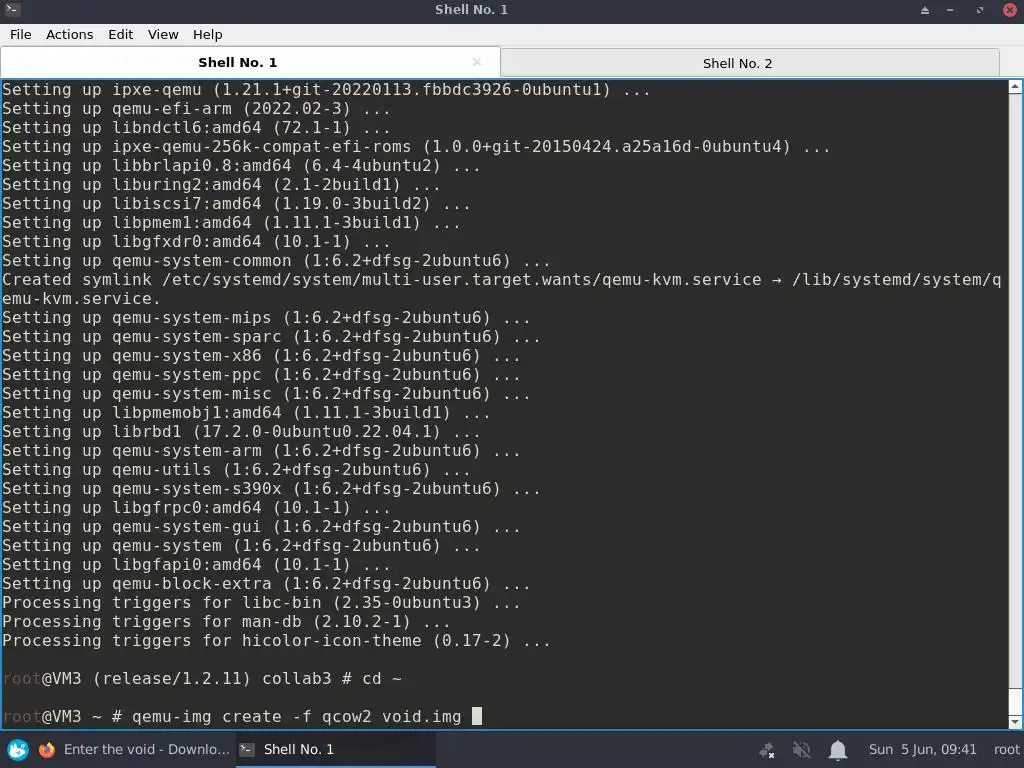Click the 'Setting up libiscsi7:amd64' line
This screenshot has width=1024, height=768.
pos(236,204)
